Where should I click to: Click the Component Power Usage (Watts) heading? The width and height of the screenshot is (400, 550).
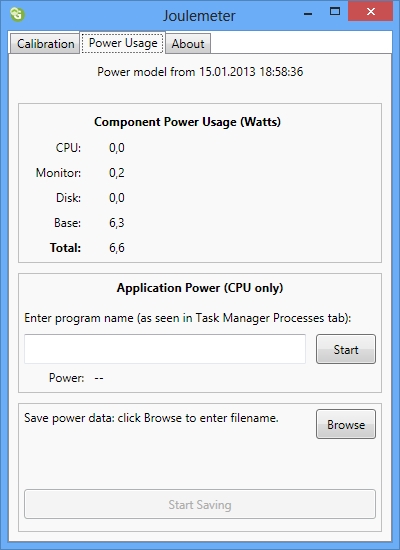187,122
